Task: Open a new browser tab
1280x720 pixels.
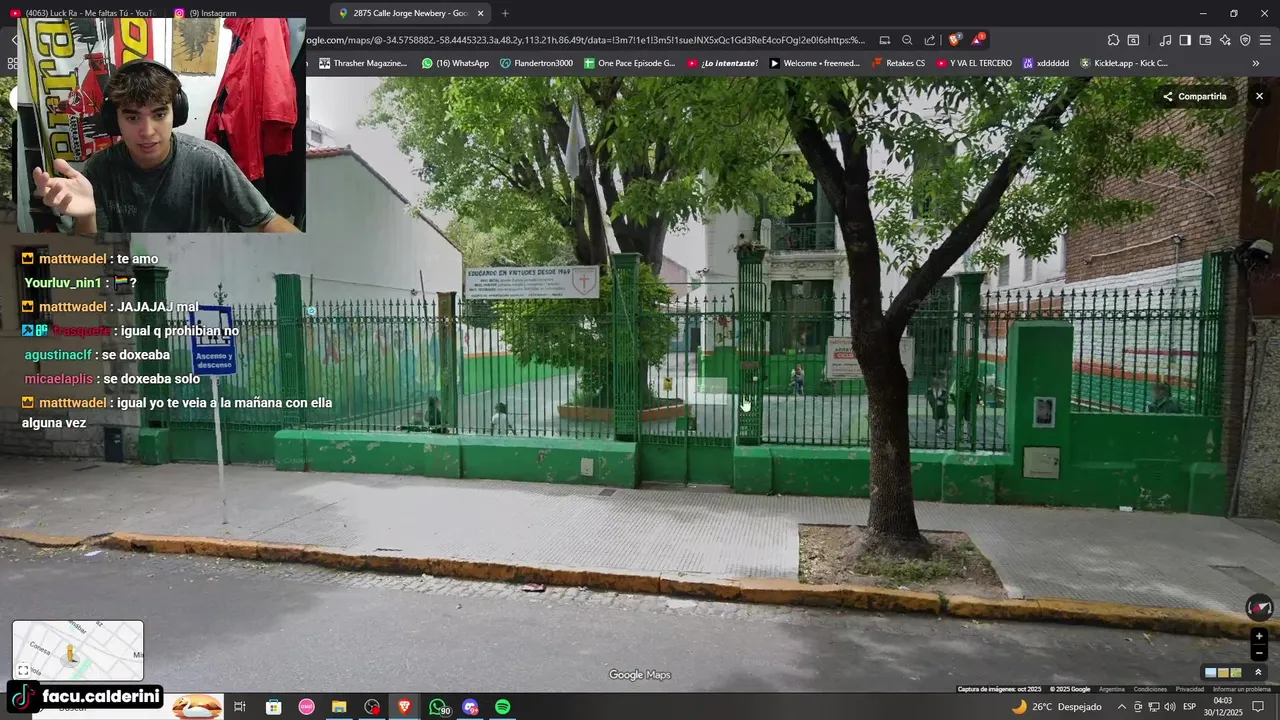Action: coord(505,13)
